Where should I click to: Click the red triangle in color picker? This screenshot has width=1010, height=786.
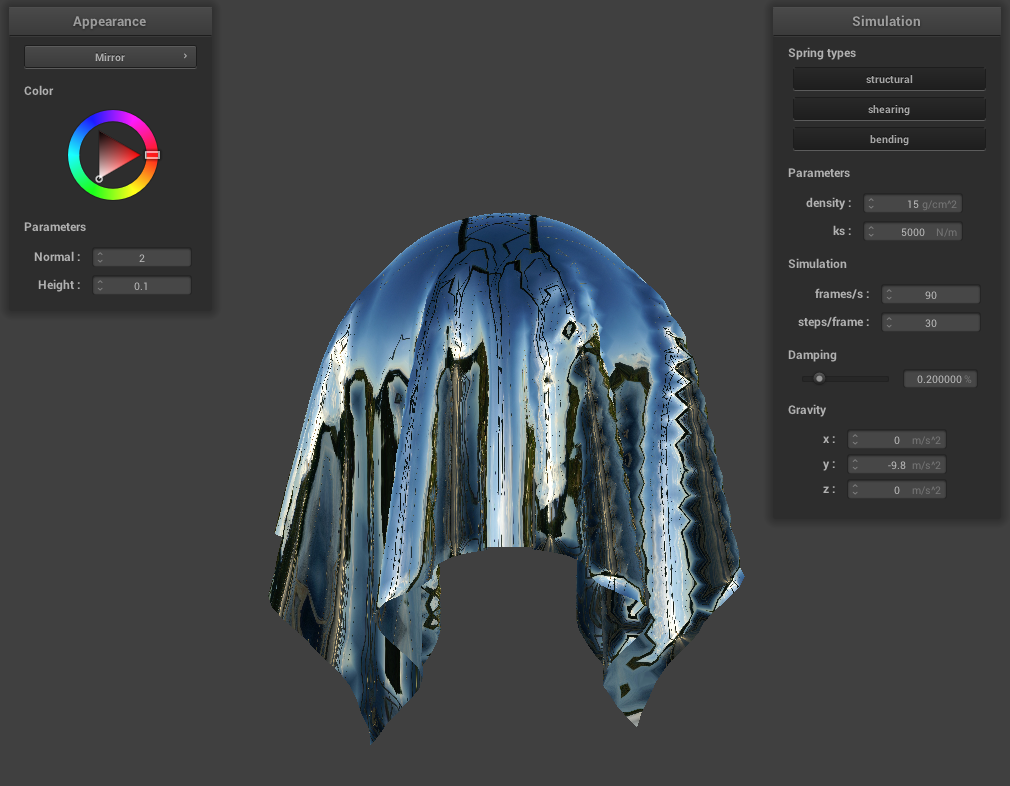click(x=116, y=155)
